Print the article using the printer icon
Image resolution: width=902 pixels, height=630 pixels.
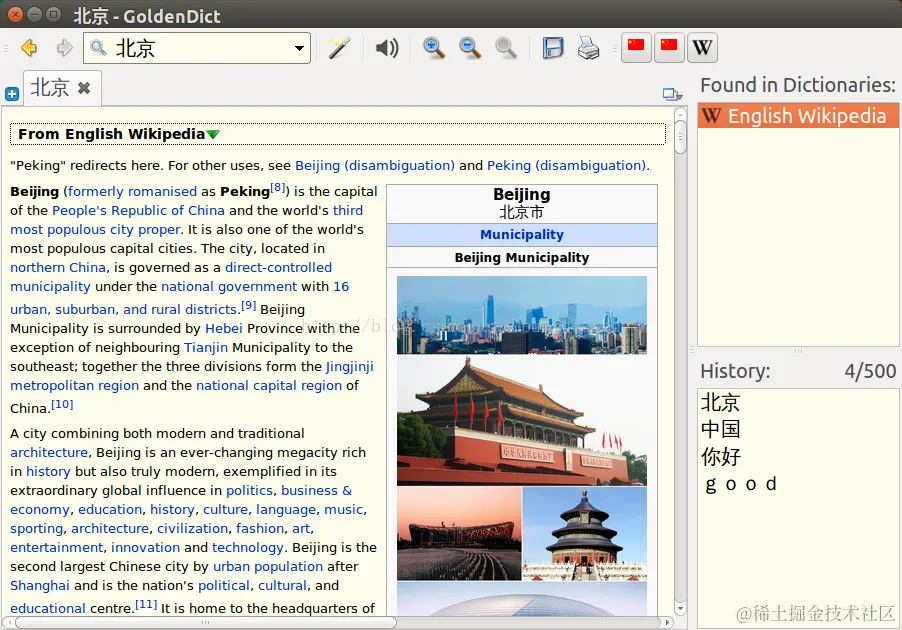click(588, 48)
